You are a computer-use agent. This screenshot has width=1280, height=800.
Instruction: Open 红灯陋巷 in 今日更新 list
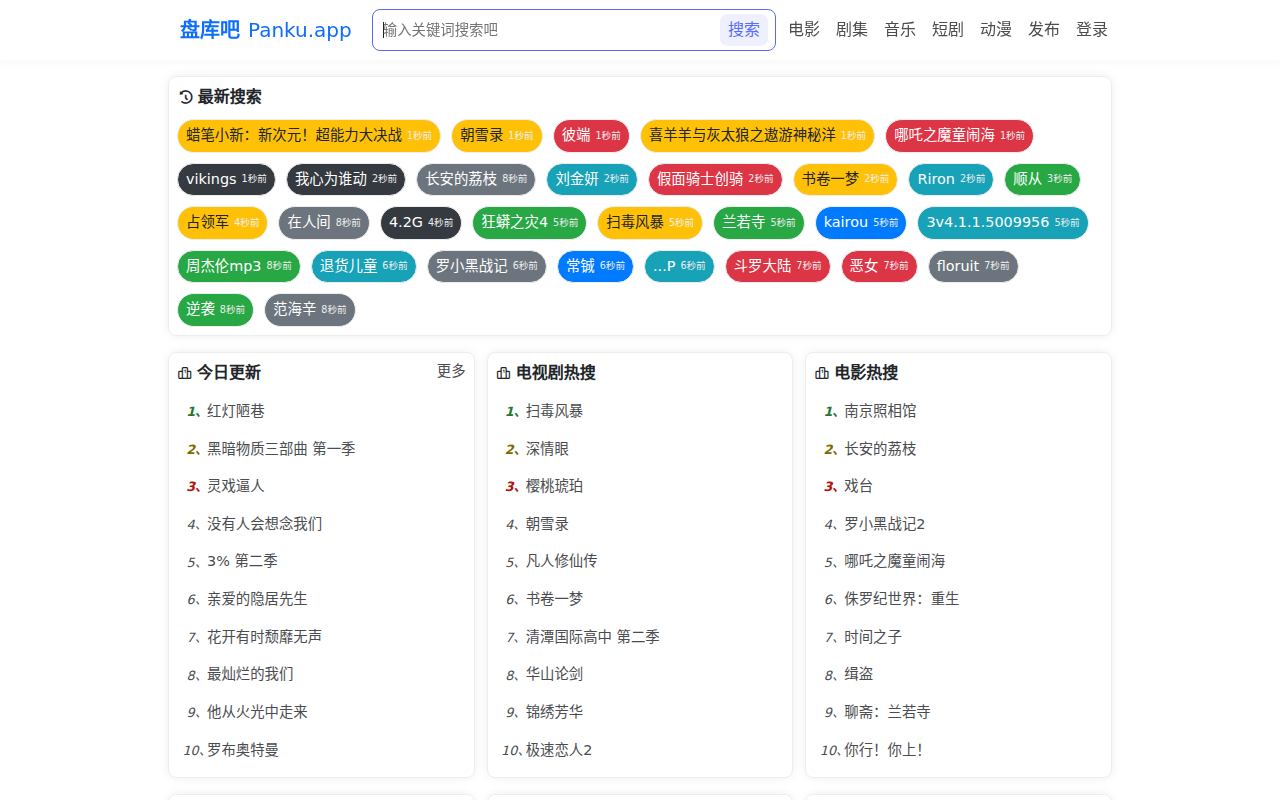click(236, 411)
